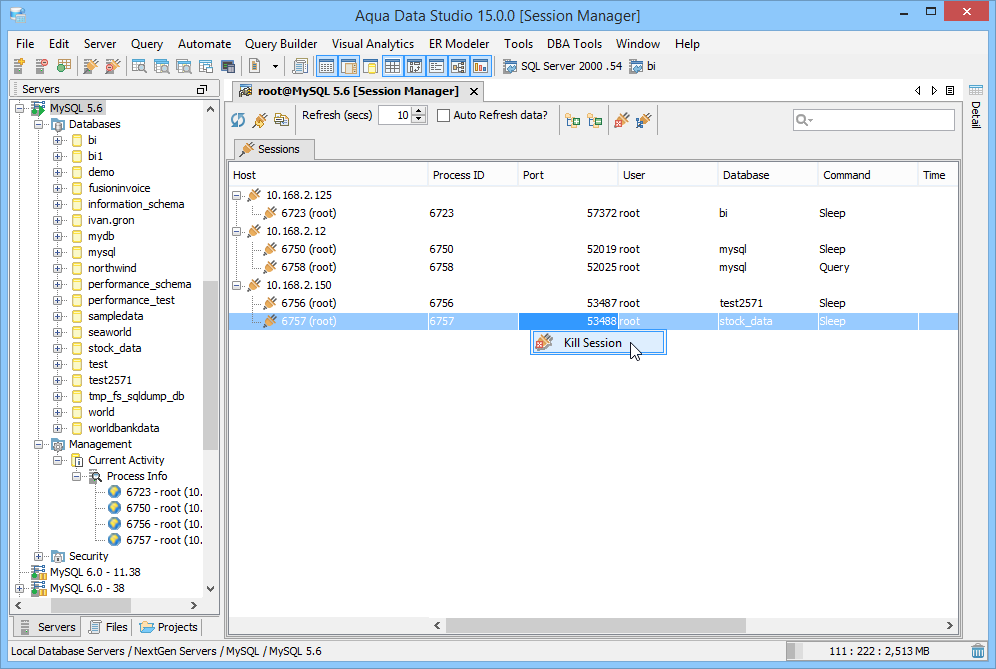Open the dropdown arrow beside the new document icon

[x=275, y=66]
